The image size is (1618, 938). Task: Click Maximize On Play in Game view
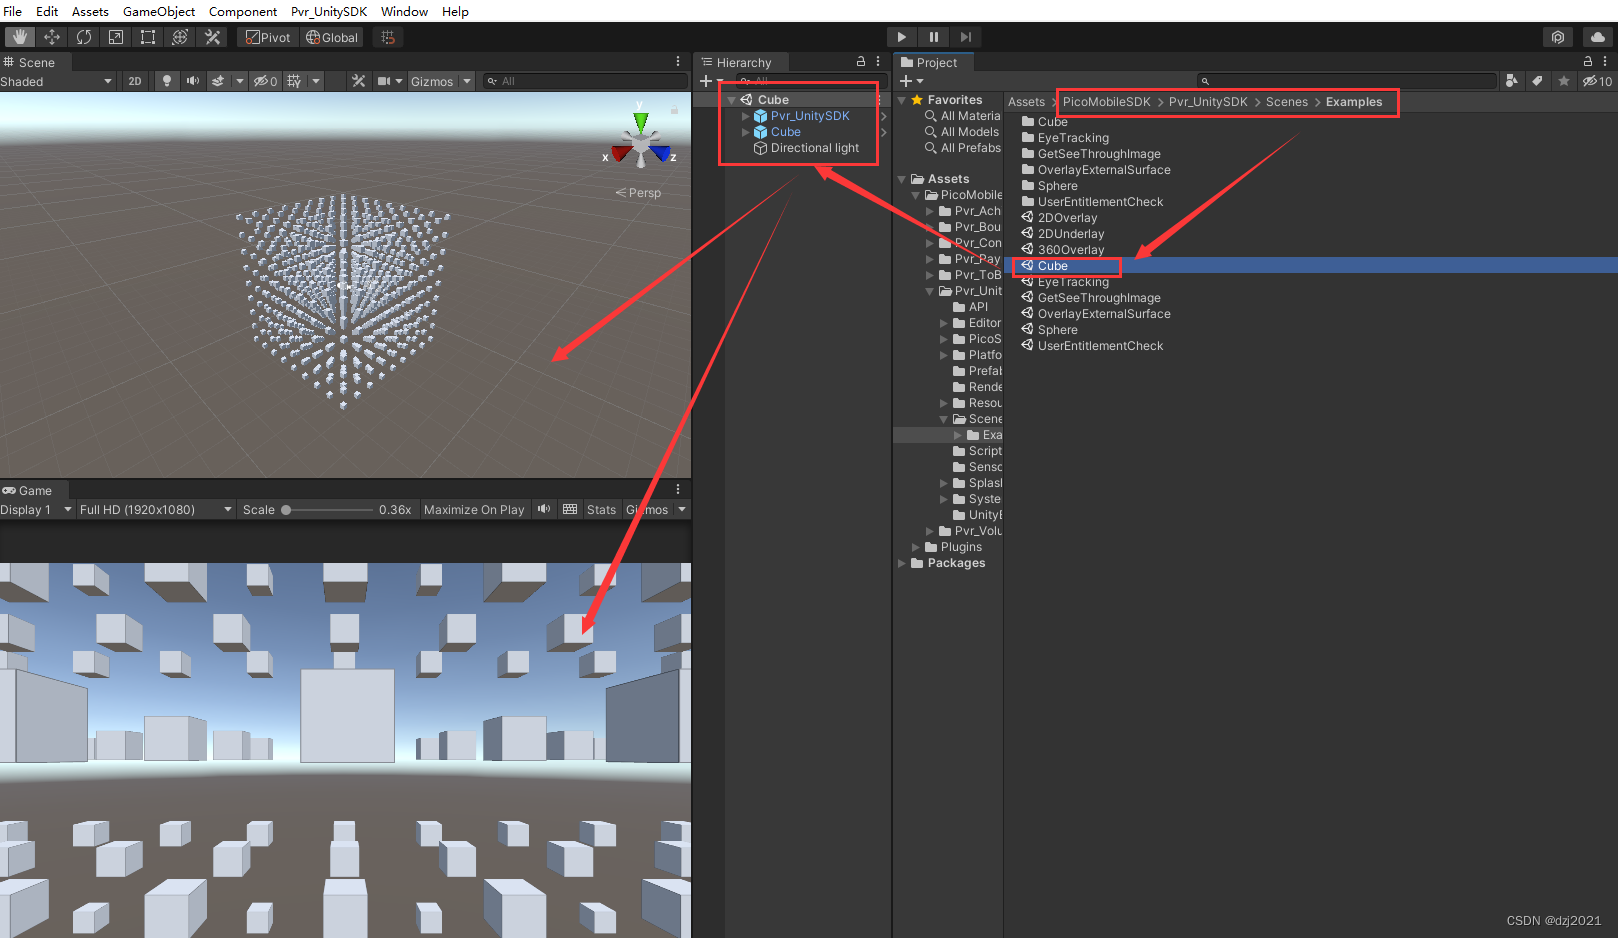tap(474, 509)
